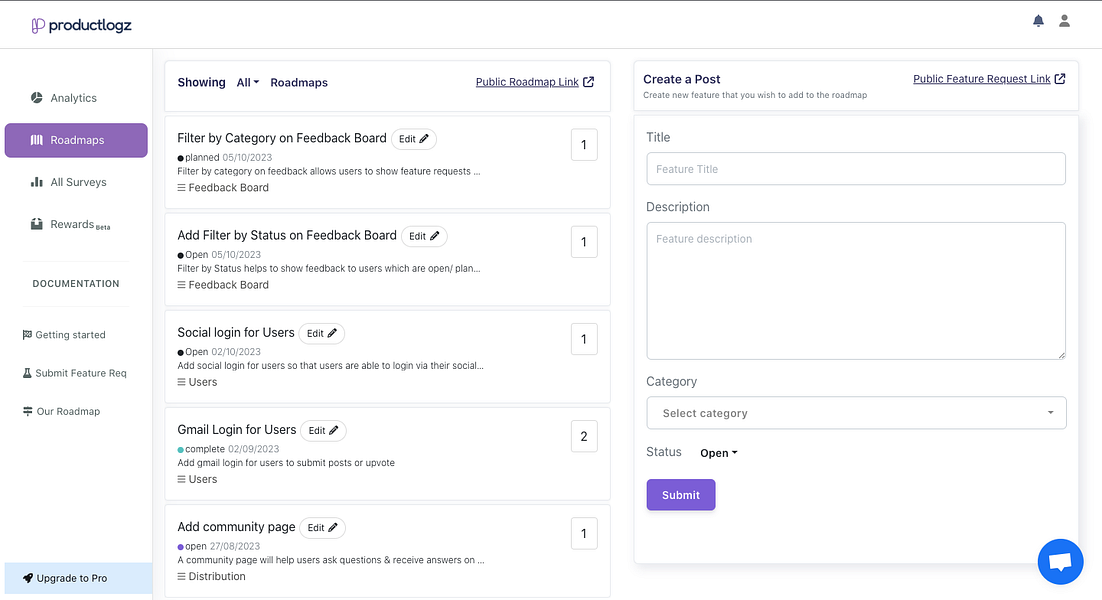Image resolution: width=1102 pixels, height=600 pixels.
Task: Open the Select category dropdown
Action: coord(856,413)
